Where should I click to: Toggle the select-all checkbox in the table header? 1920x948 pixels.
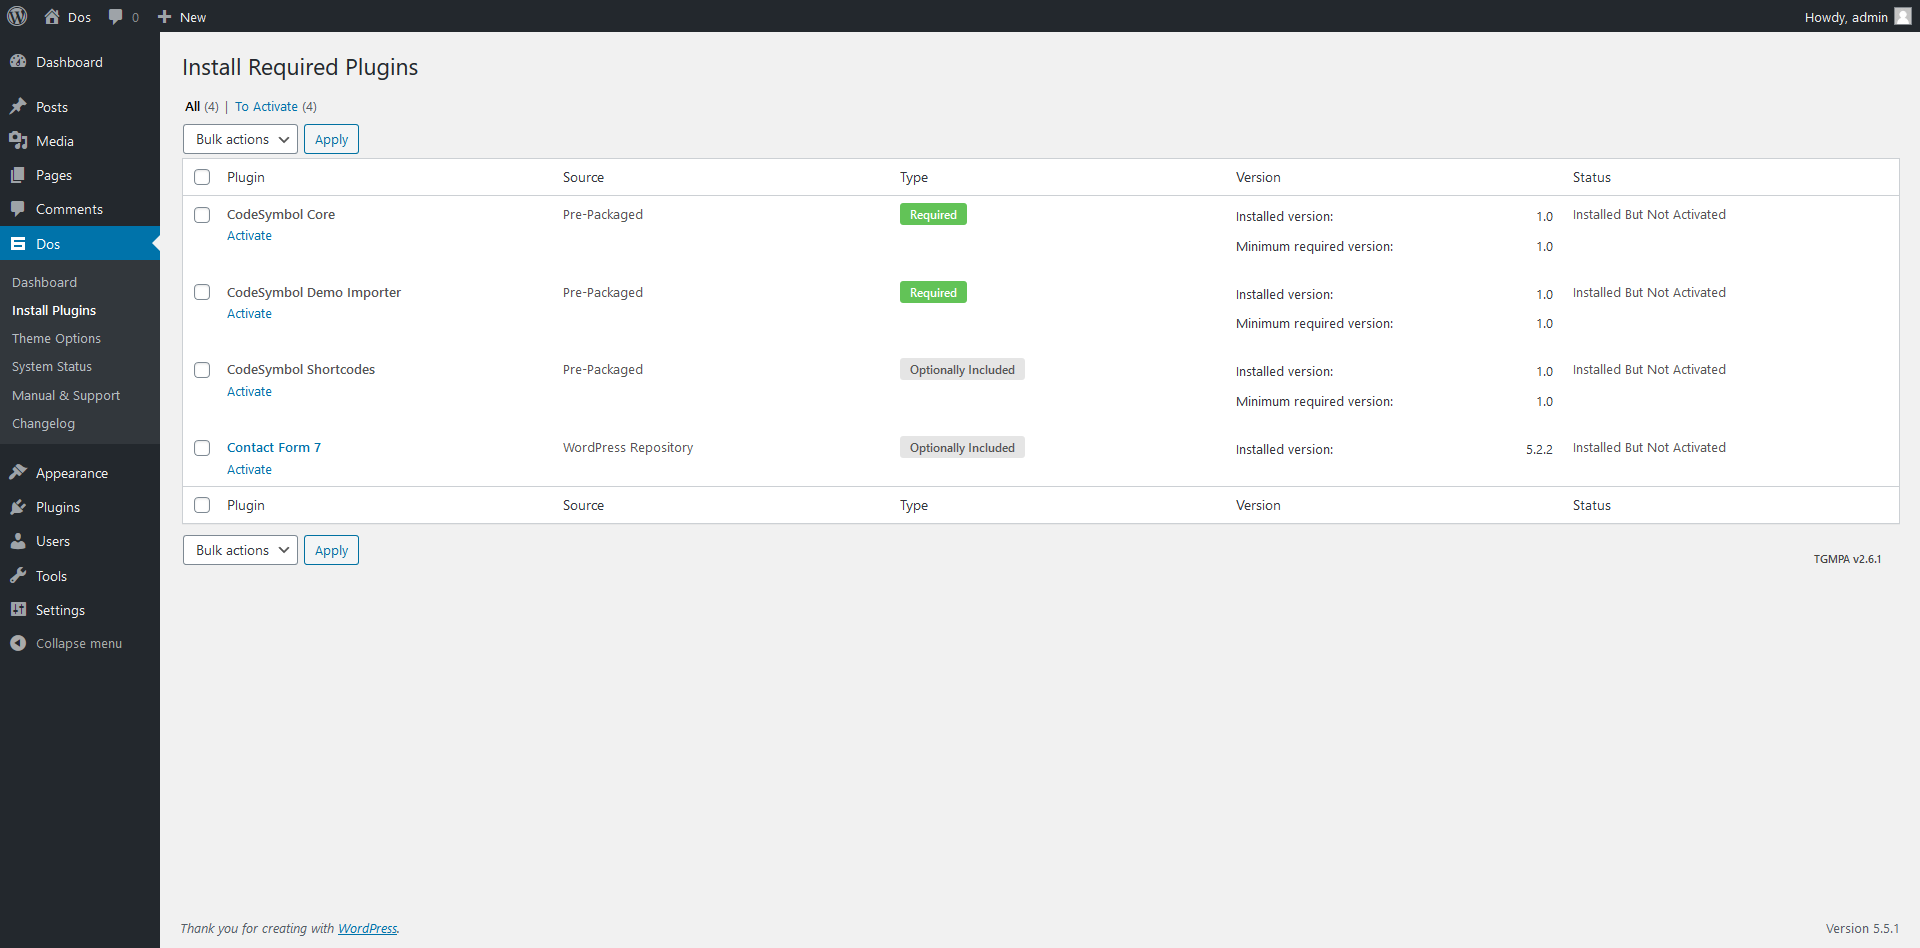[x=202, y=177]
